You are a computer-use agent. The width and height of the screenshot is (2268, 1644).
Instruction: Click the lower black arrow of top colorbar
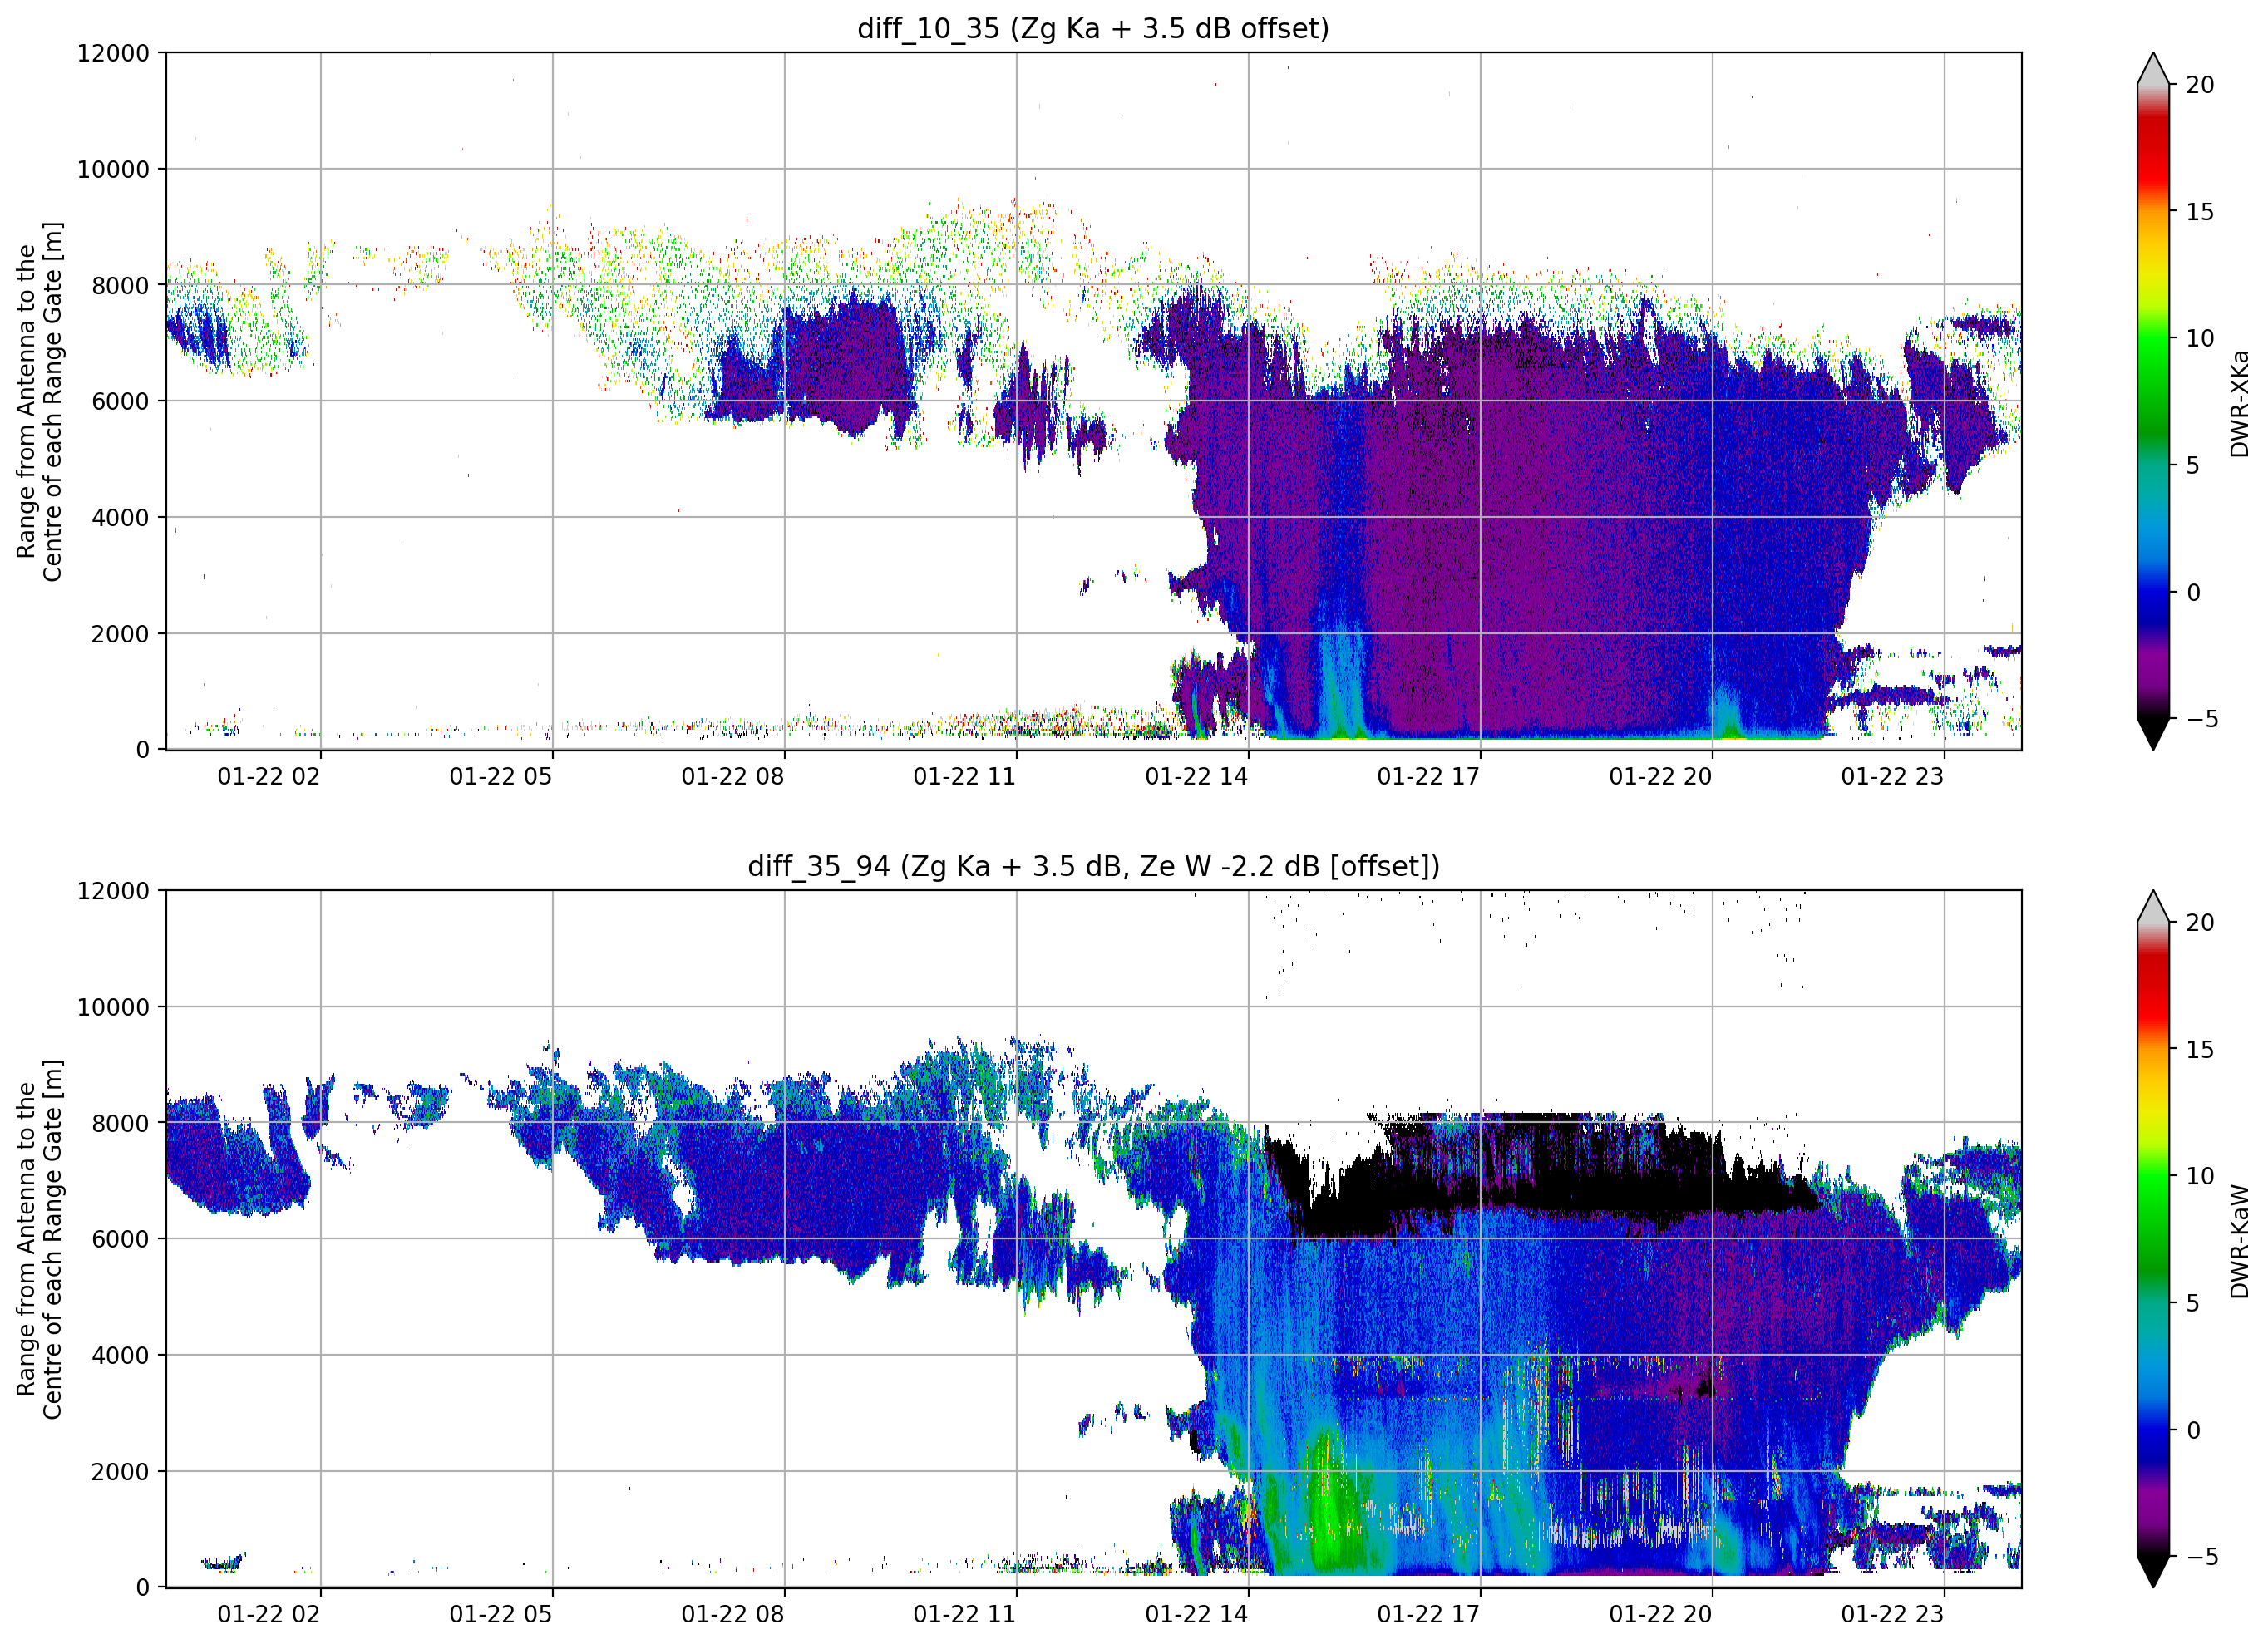tap(2152, 734)
